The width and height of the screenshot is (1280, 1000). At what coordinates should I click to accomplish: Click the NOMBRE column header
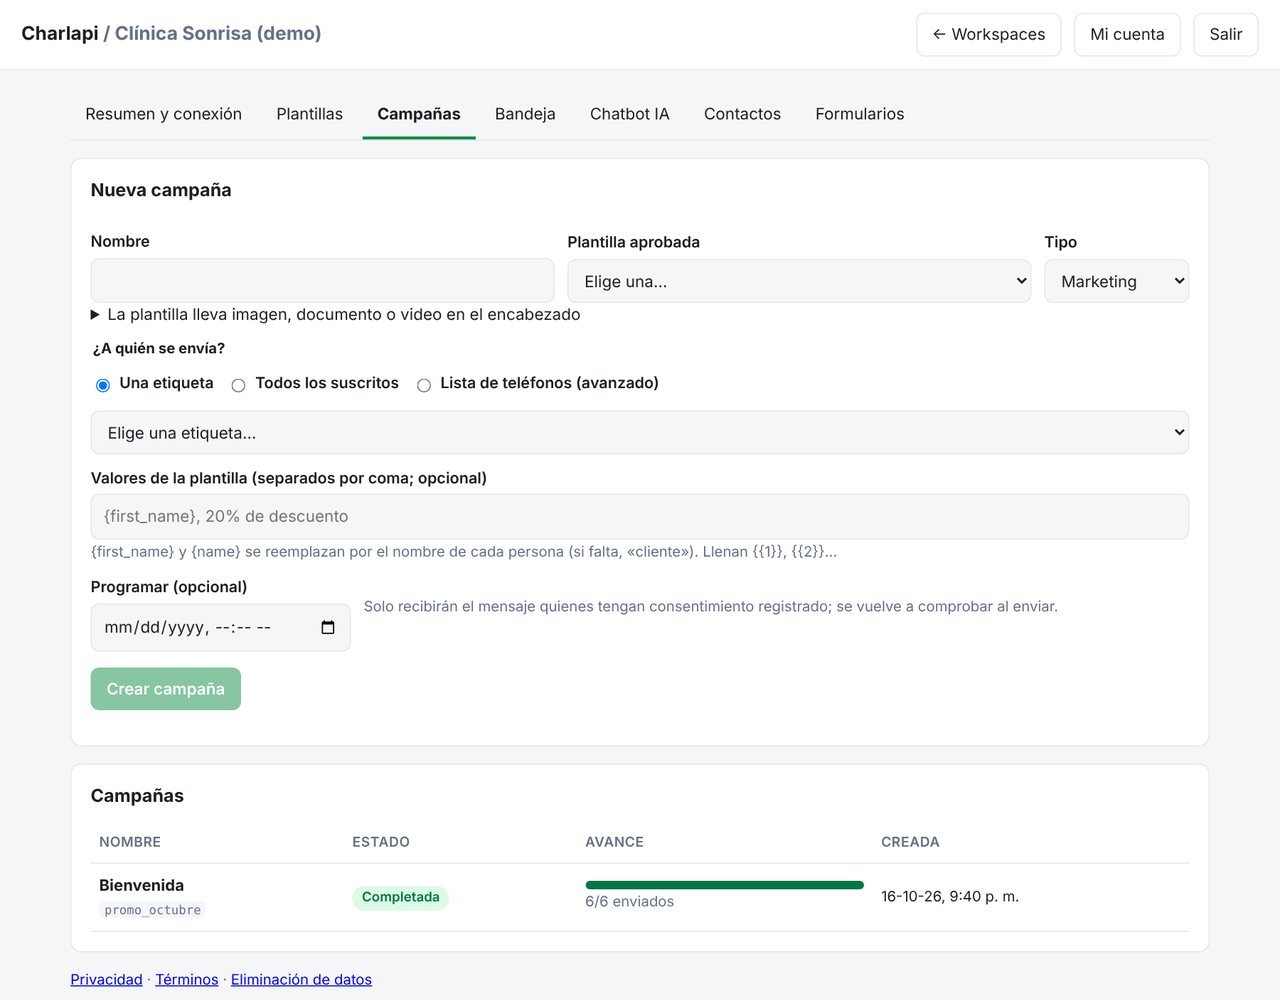pos(130,842)
